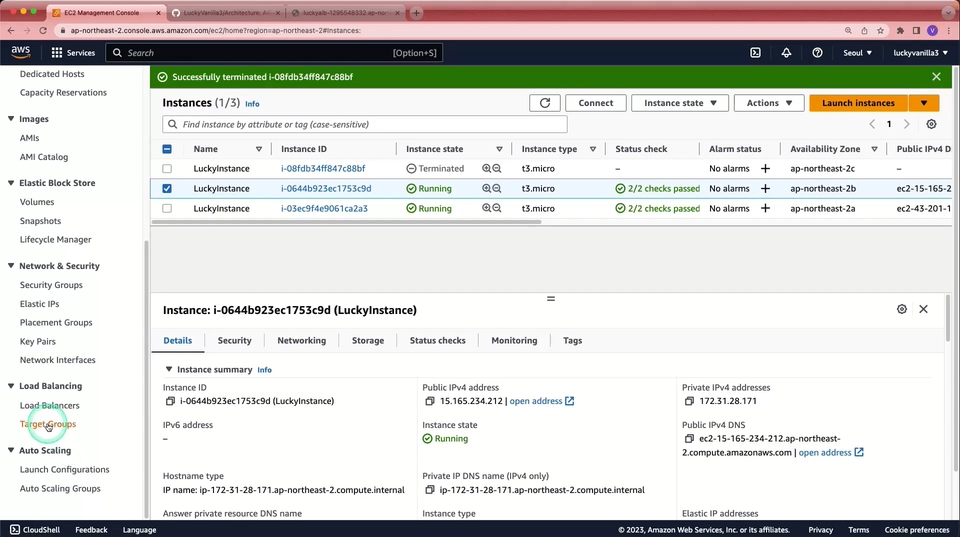Switch to the Storage tab
The height and width of the screenshot is (537, 960).
[368, 340]
